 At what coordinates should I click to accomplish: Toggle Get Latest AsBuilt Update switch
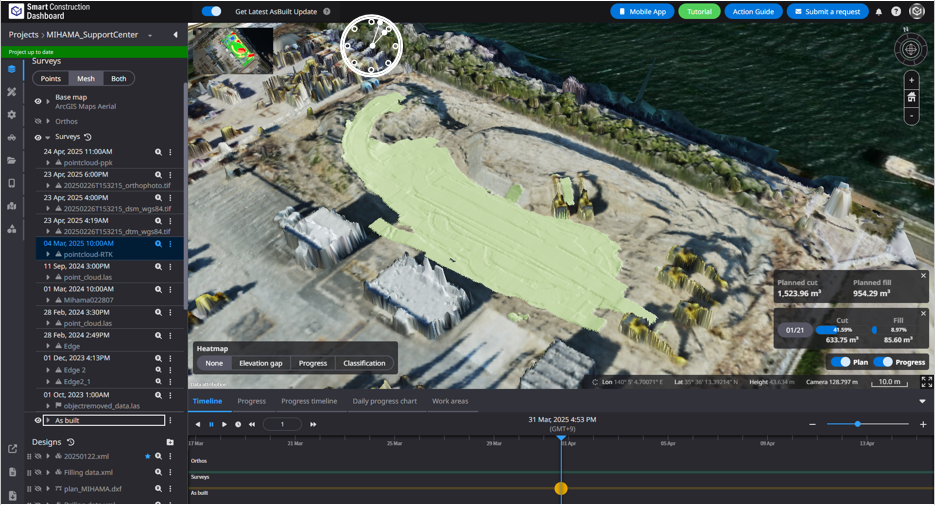211,12
